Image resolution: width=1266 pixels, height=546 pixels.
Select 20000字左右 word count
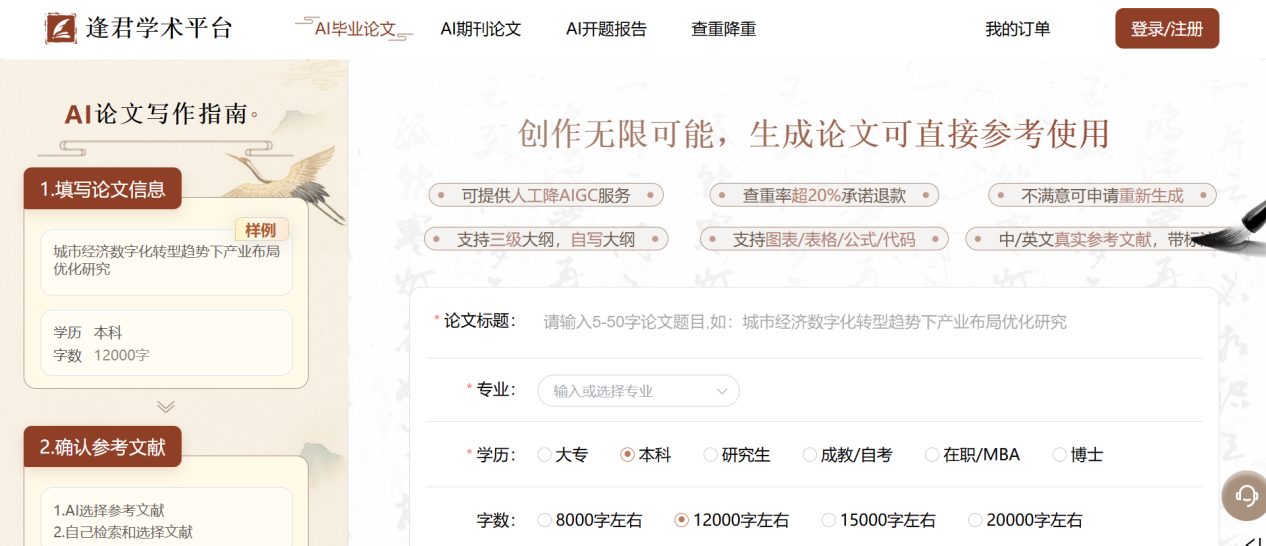pyautogui.click(x=1025, y=520)
